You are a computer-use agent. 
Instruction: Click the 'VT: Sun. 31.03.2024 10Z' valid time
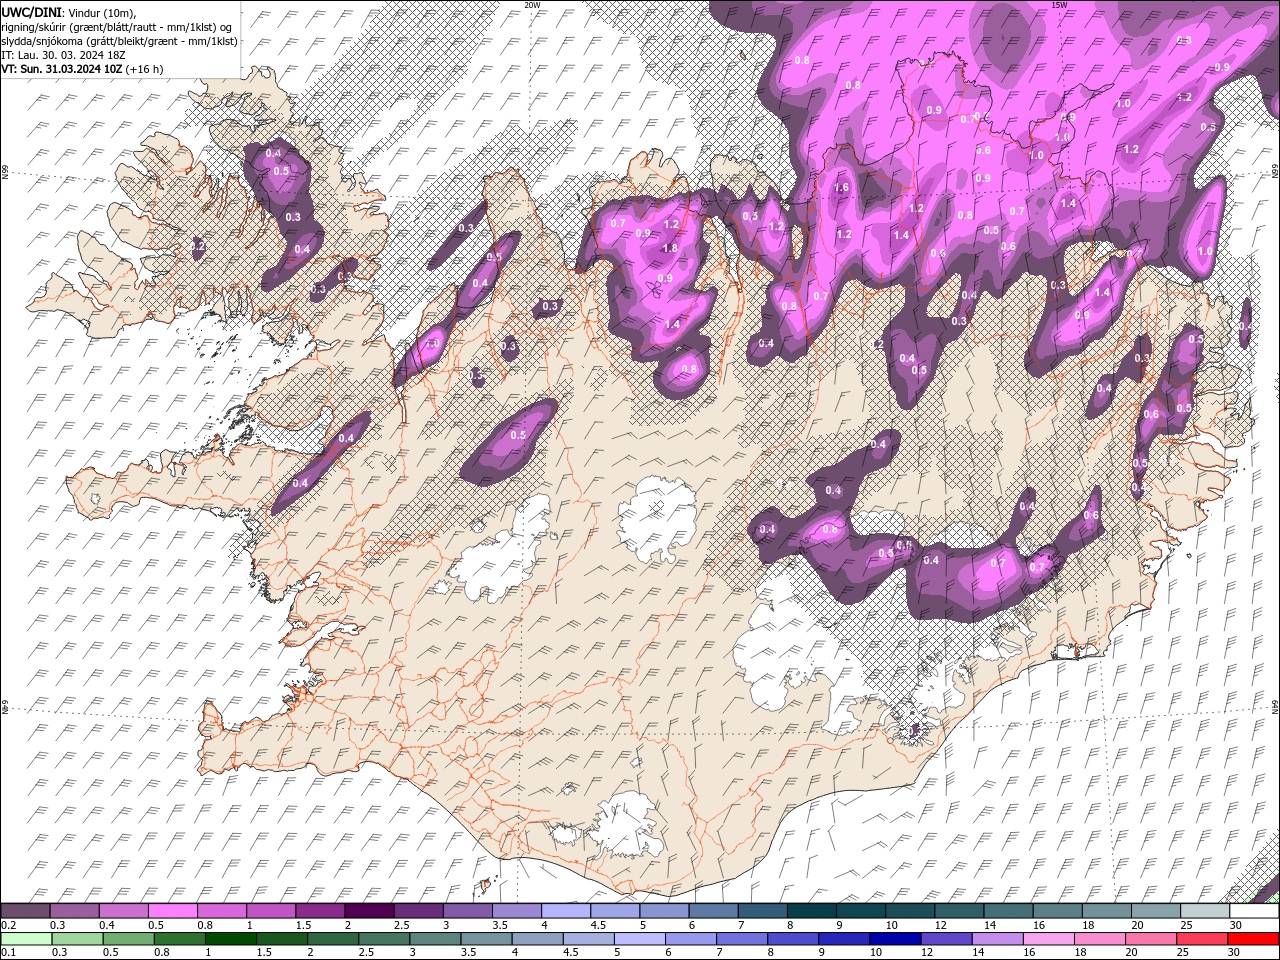(62, 69)
